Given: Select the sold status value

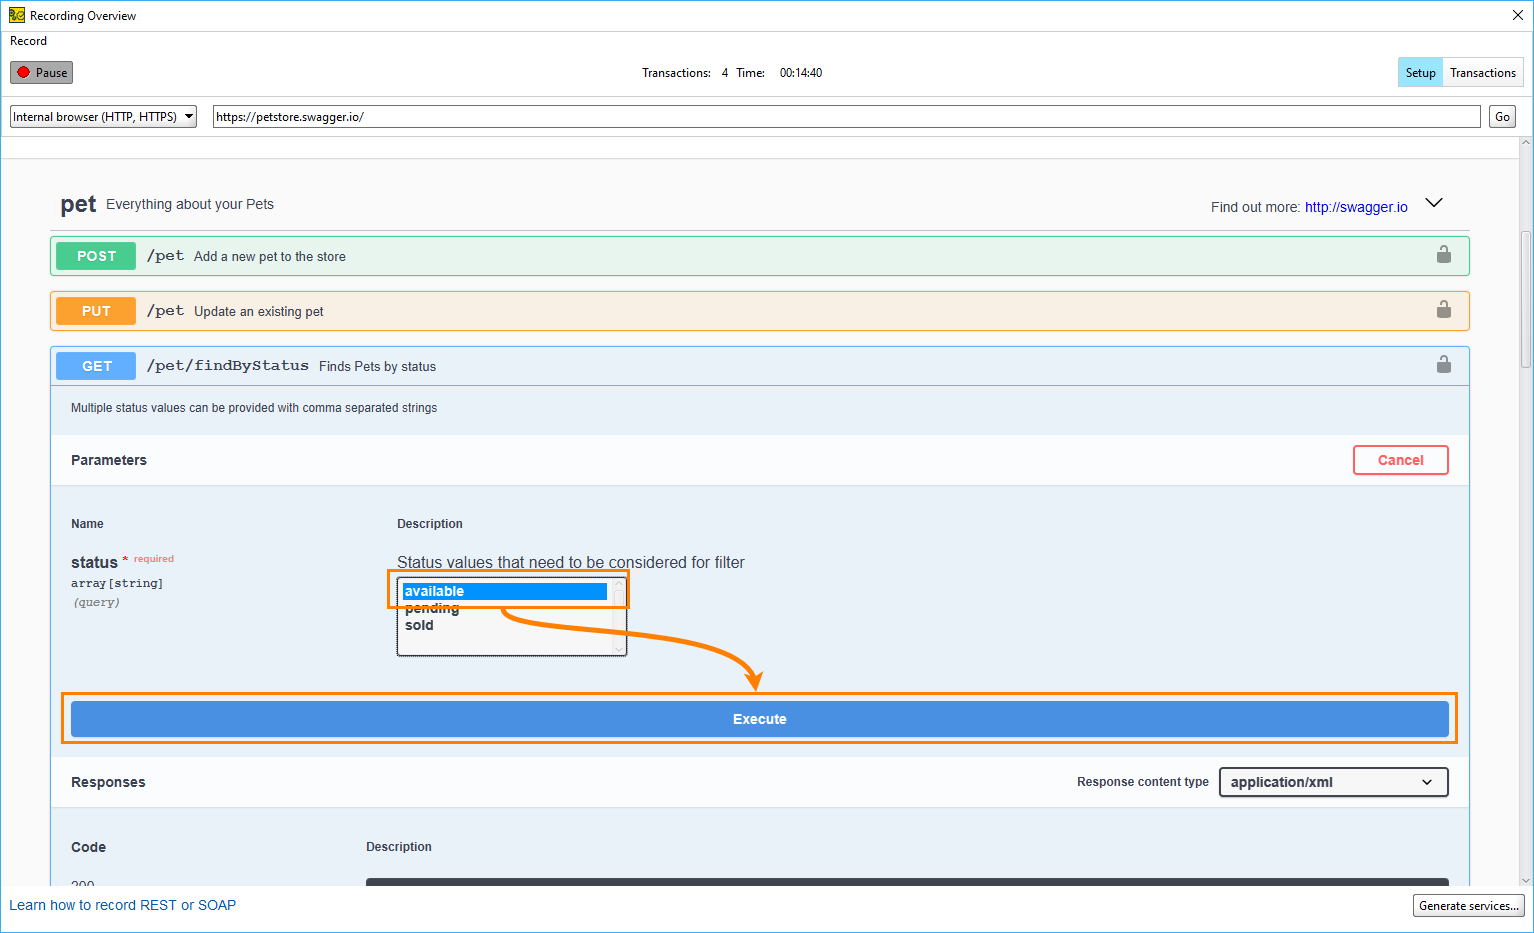Looking at the screenshot, I should (x=419, y=625).
